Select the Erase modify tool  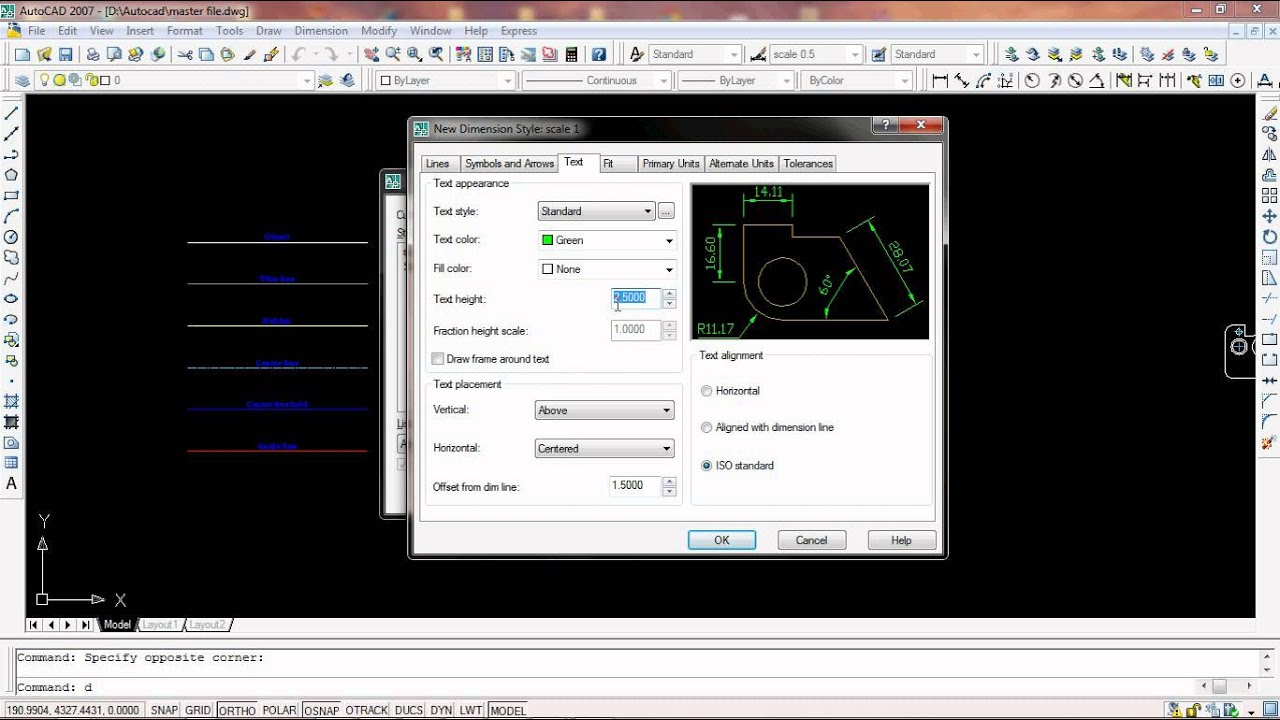[1270, 113]
